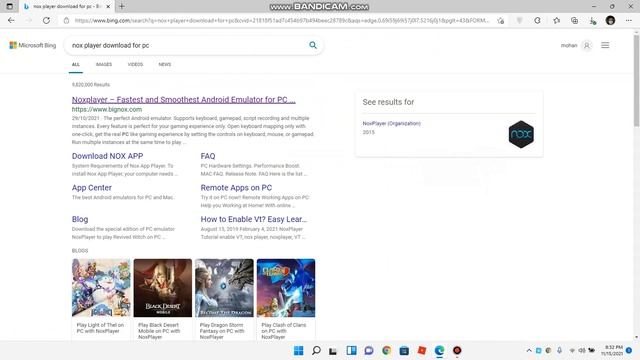Screen dimensions: 640x360
Task: Click microphone icon in system tray
Action: point(560,351)
